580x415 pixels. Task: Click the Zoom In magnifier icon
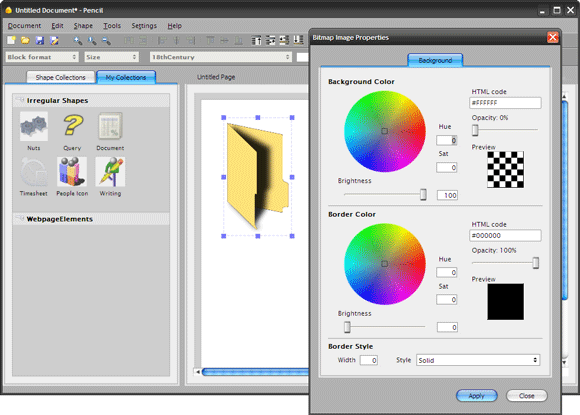78,40
